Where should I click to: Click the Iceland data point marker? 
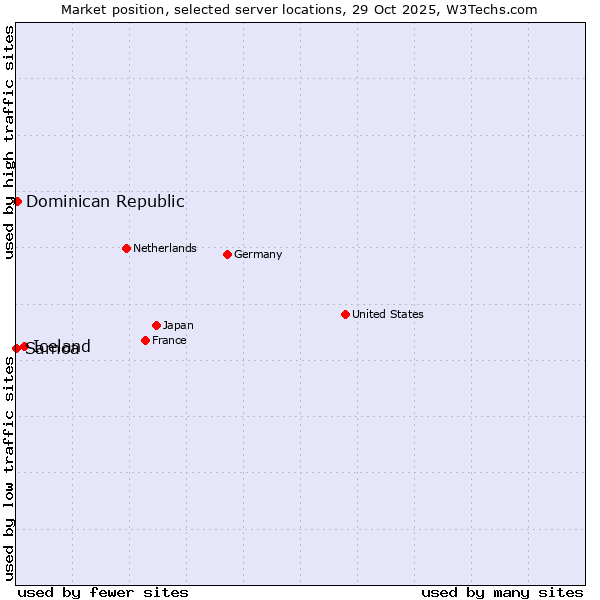pos(24,346)
